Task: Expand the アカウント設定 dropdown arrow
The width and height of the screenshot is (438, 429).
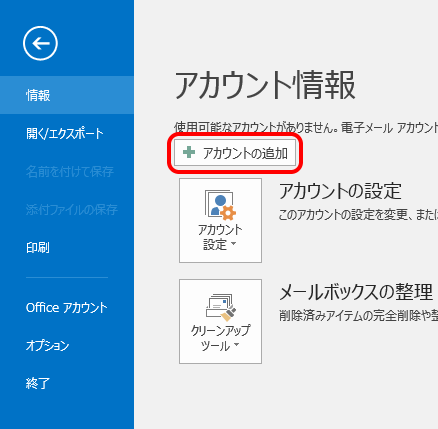Action: [234, 244]
